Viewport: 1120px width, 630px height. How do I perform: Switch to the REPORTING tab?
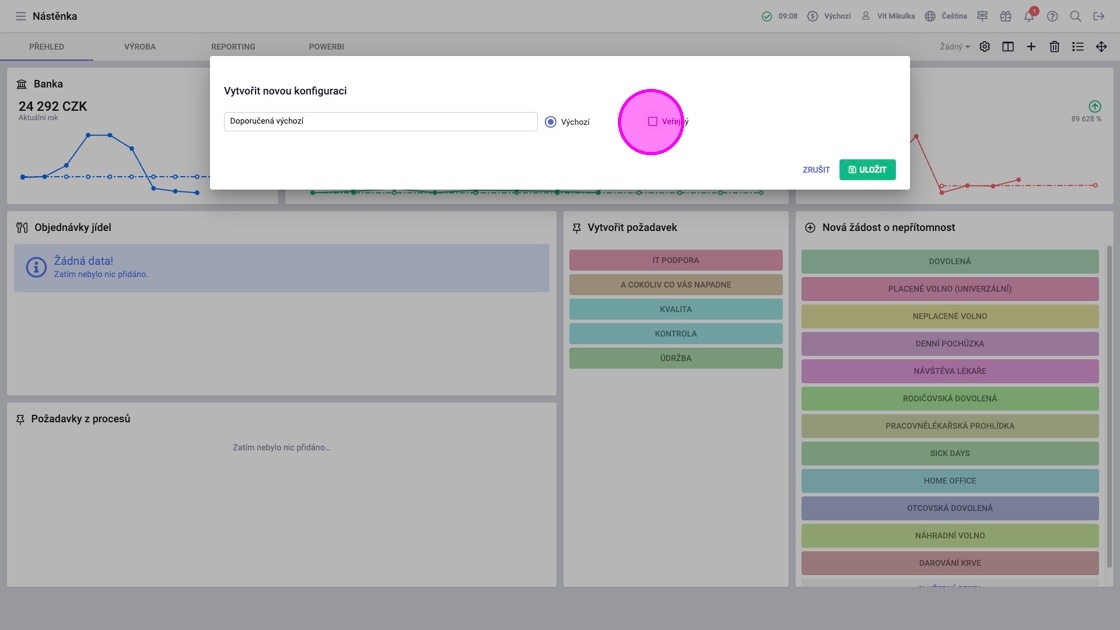click(x=233, y=46)
